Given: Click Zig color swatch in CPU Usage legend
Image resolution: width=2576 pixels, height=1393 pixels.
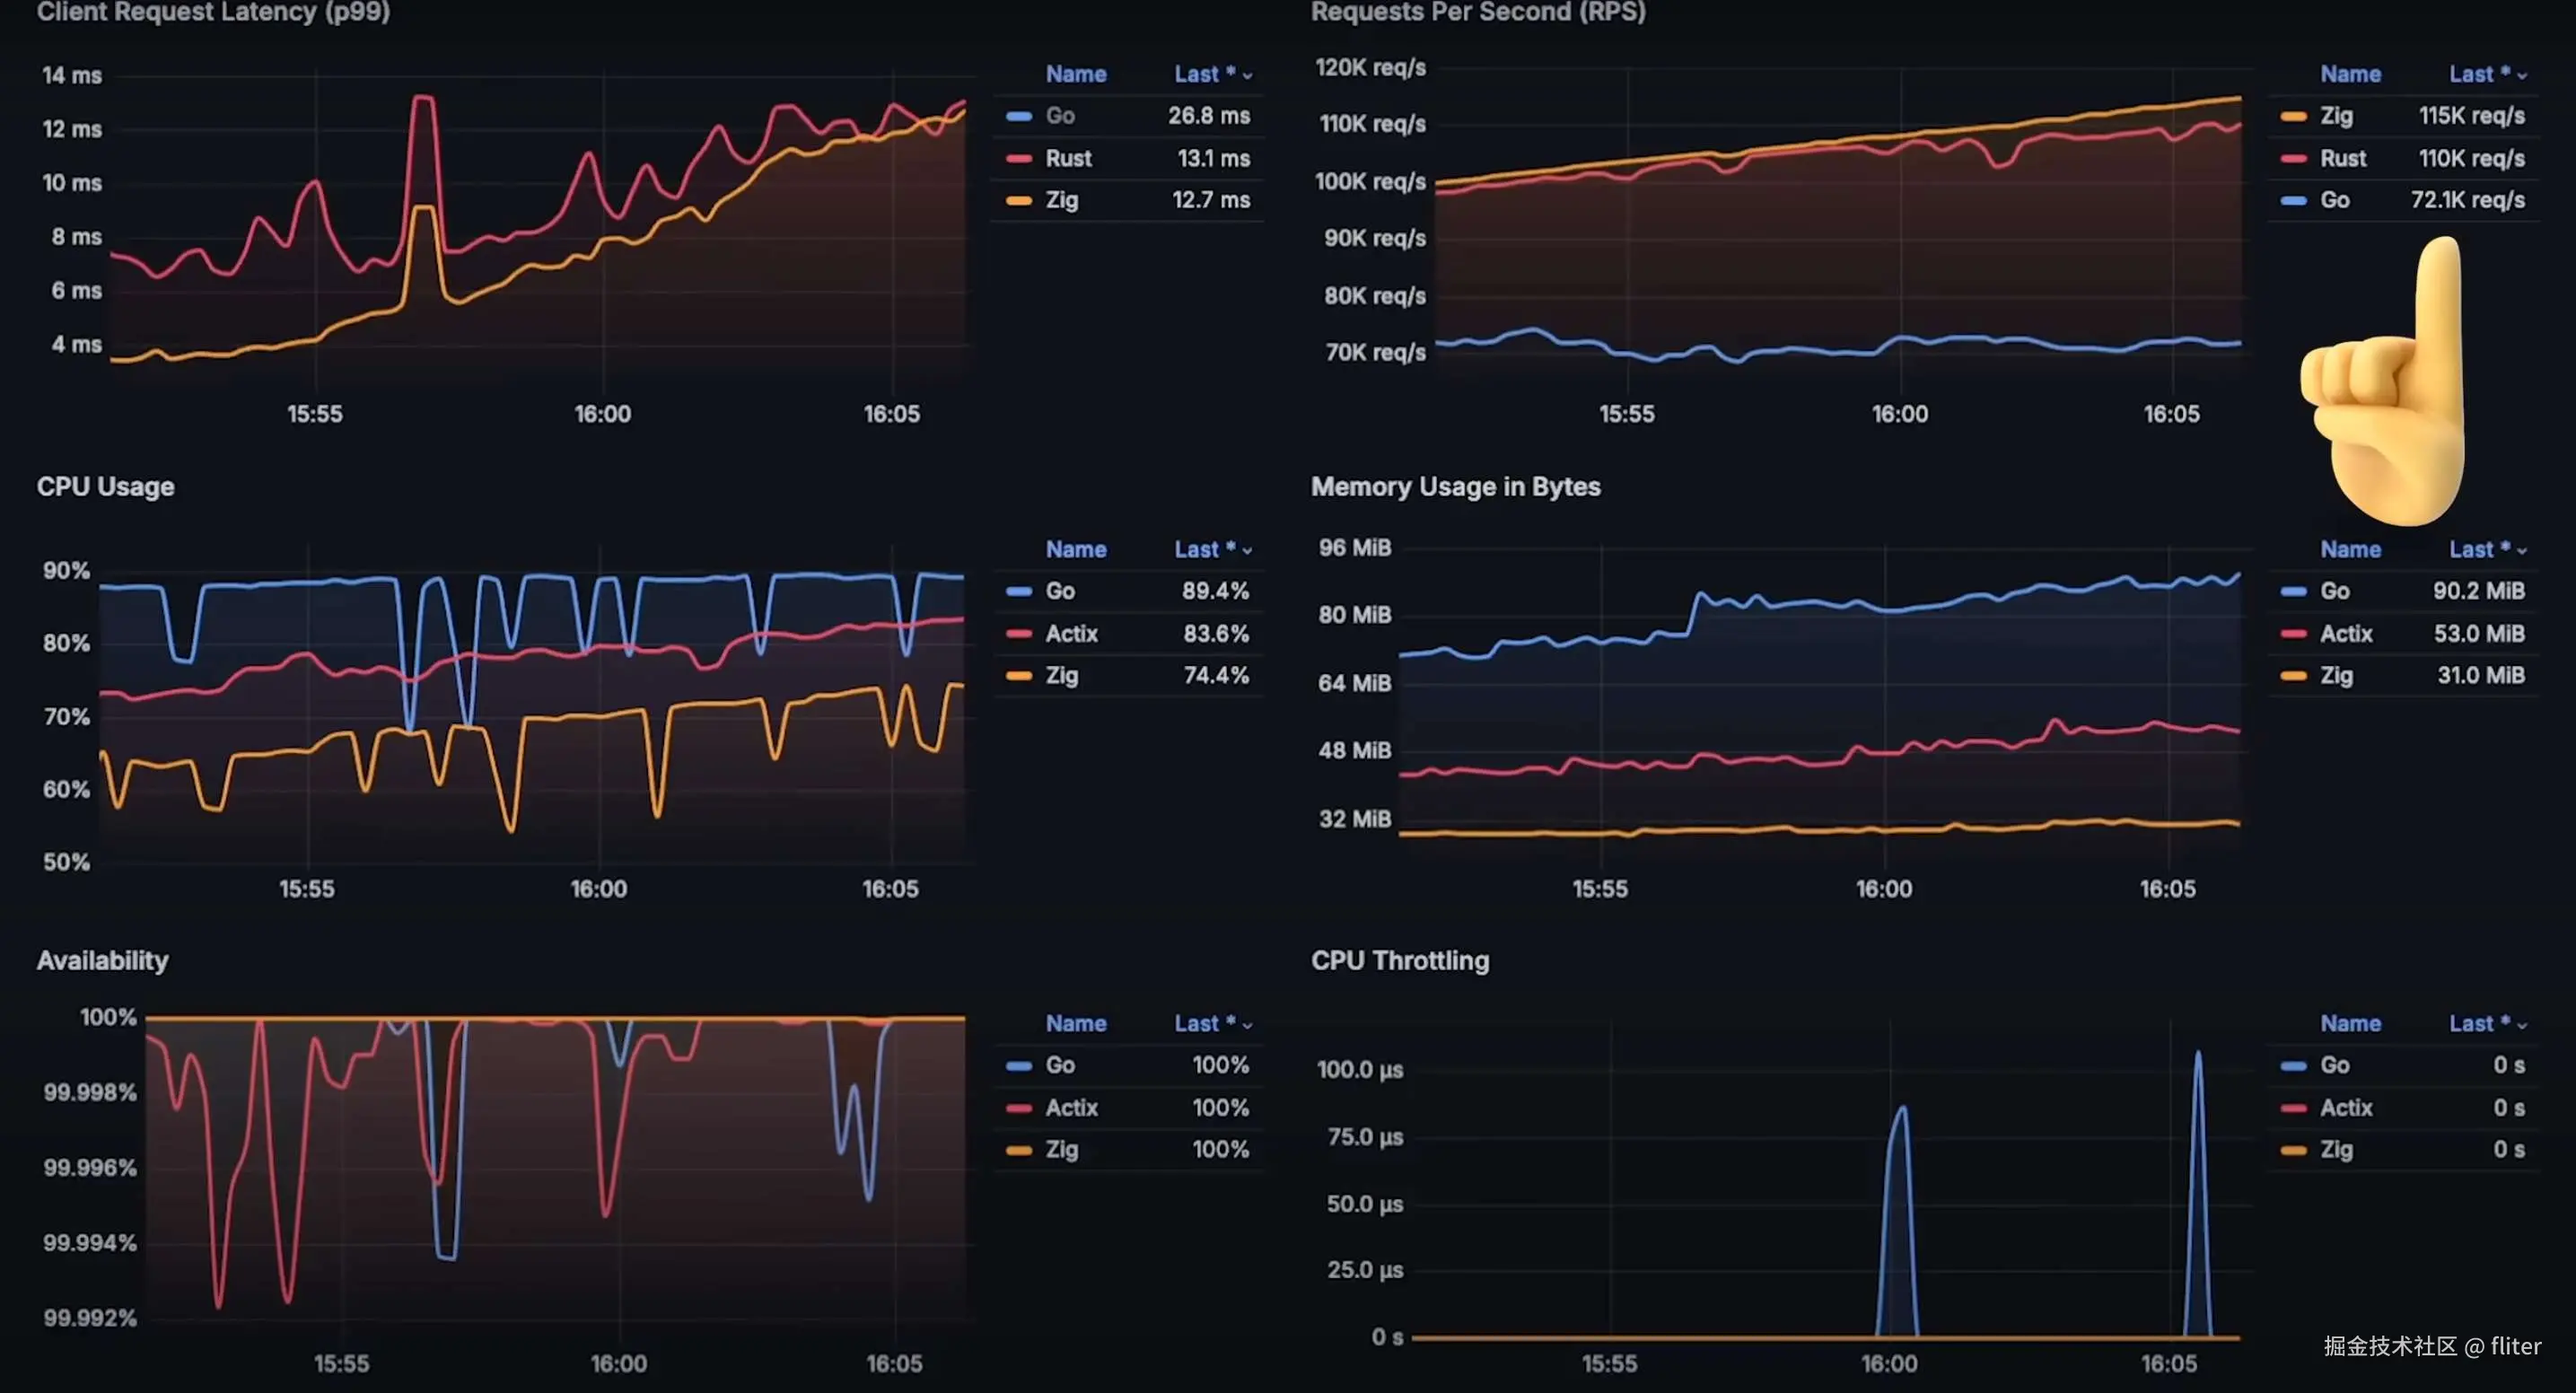Looking at the screenshot, I should click(1018, 676).
